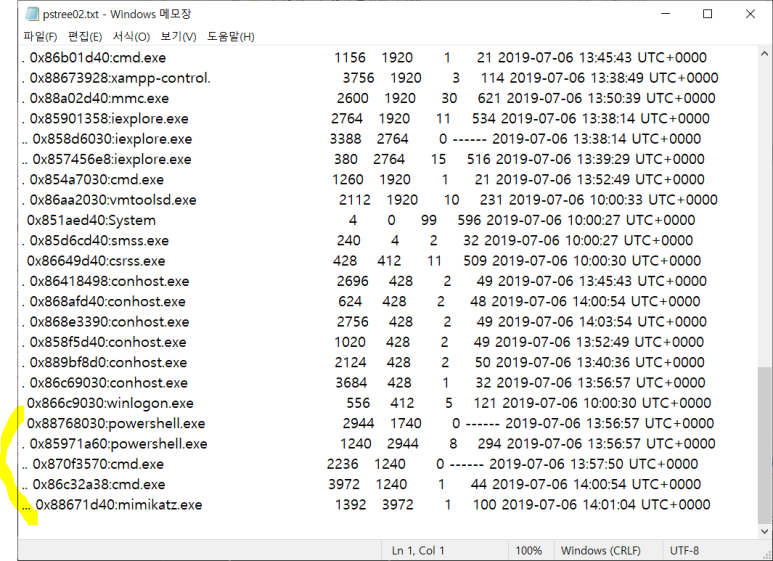Click the 0x86418498:conhost.exe entry
773x561 pixels.
click(109, 281)
